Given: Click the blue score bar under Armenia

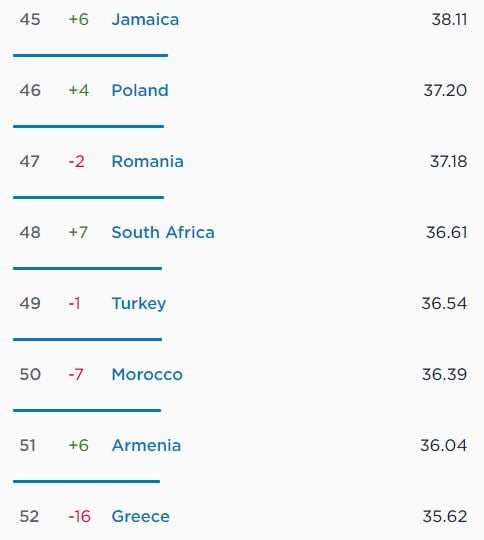Looking at the screenshot, I should pyautogui.click(x=86, y=481).
